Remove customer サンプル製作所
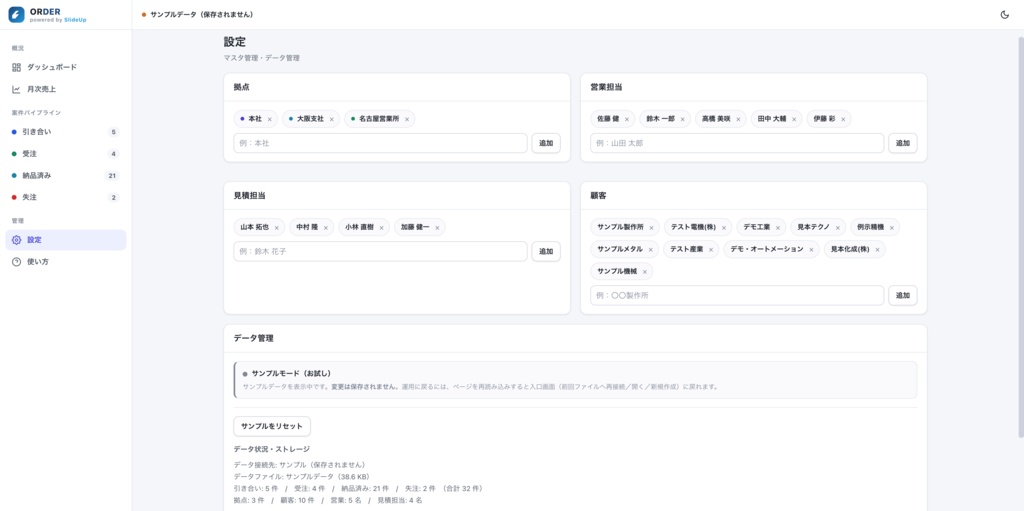This screenshot has height=511, width=1024. point(651,227)
